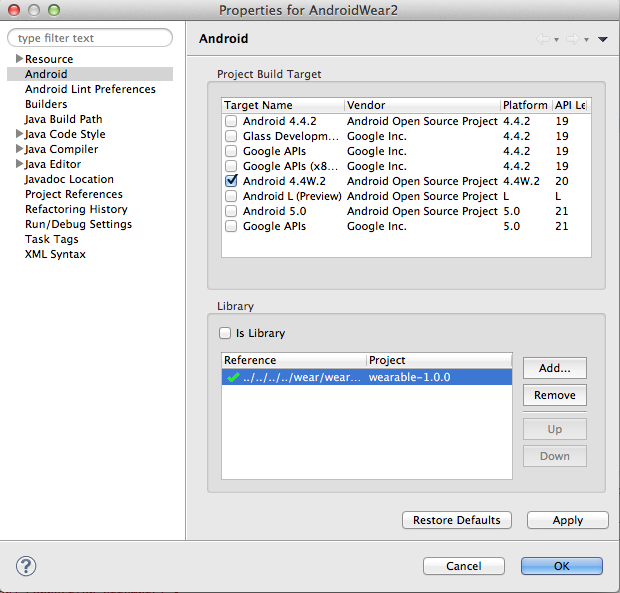Screen dimensions: 620x593
Task: Sort by Platform column header
Action: click(x=526, y=105)
